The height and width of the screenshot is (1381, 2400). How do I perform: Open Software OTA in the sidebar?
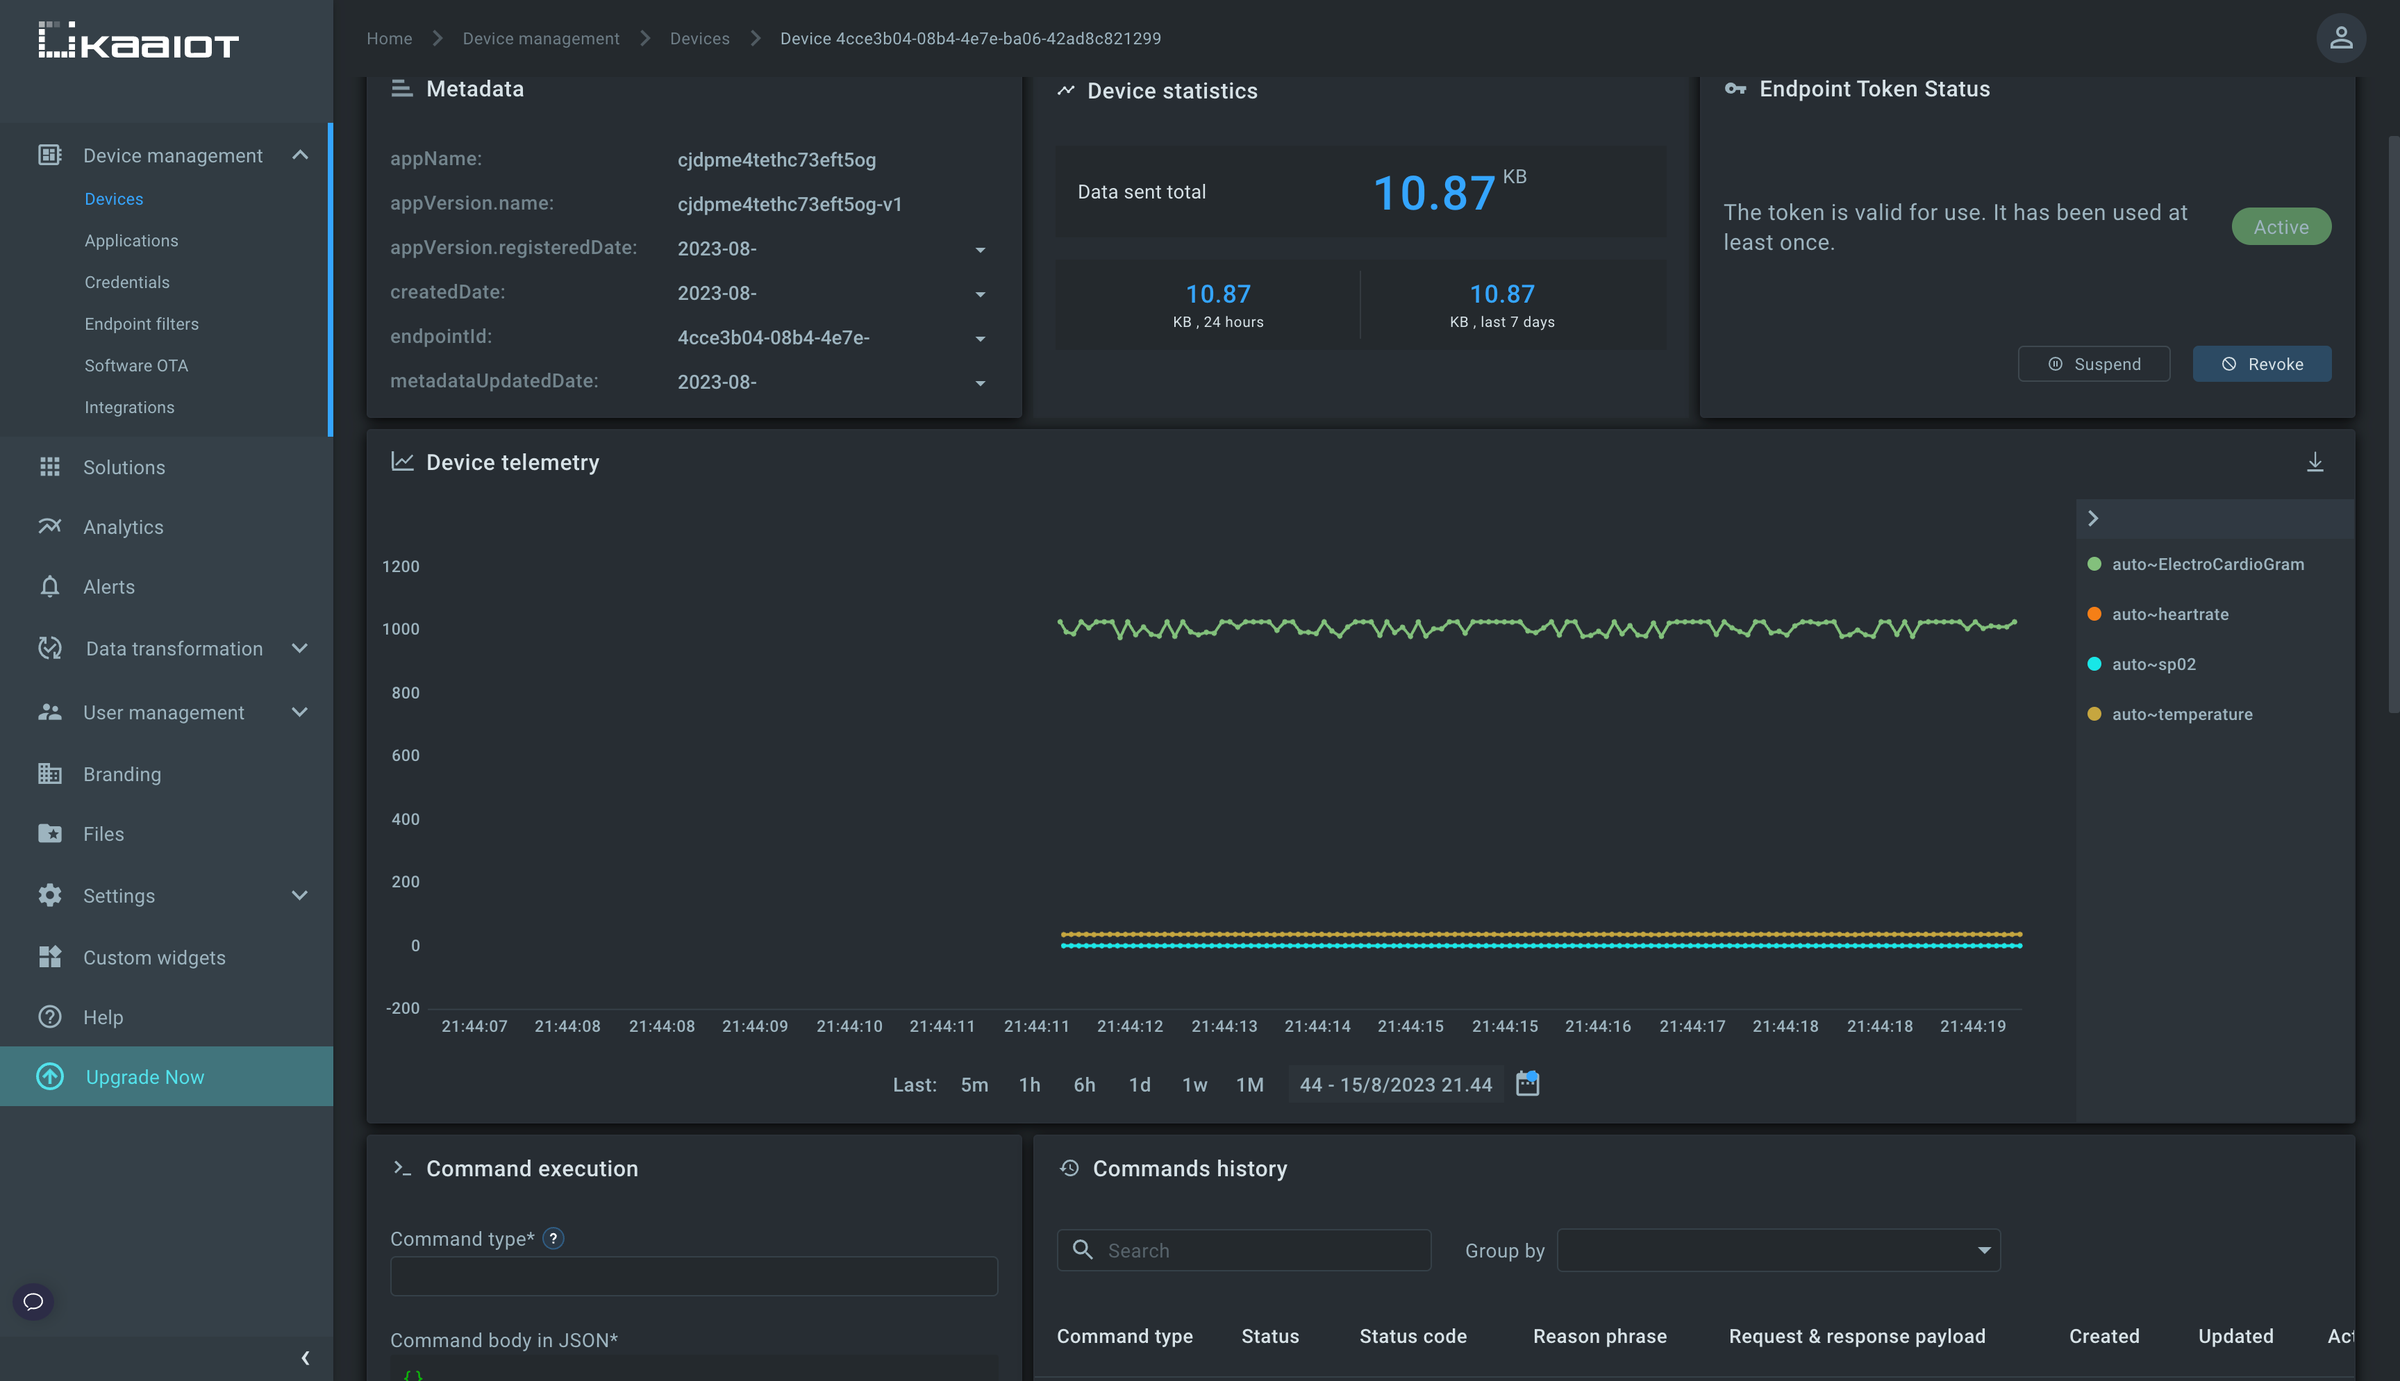(136, 366)
